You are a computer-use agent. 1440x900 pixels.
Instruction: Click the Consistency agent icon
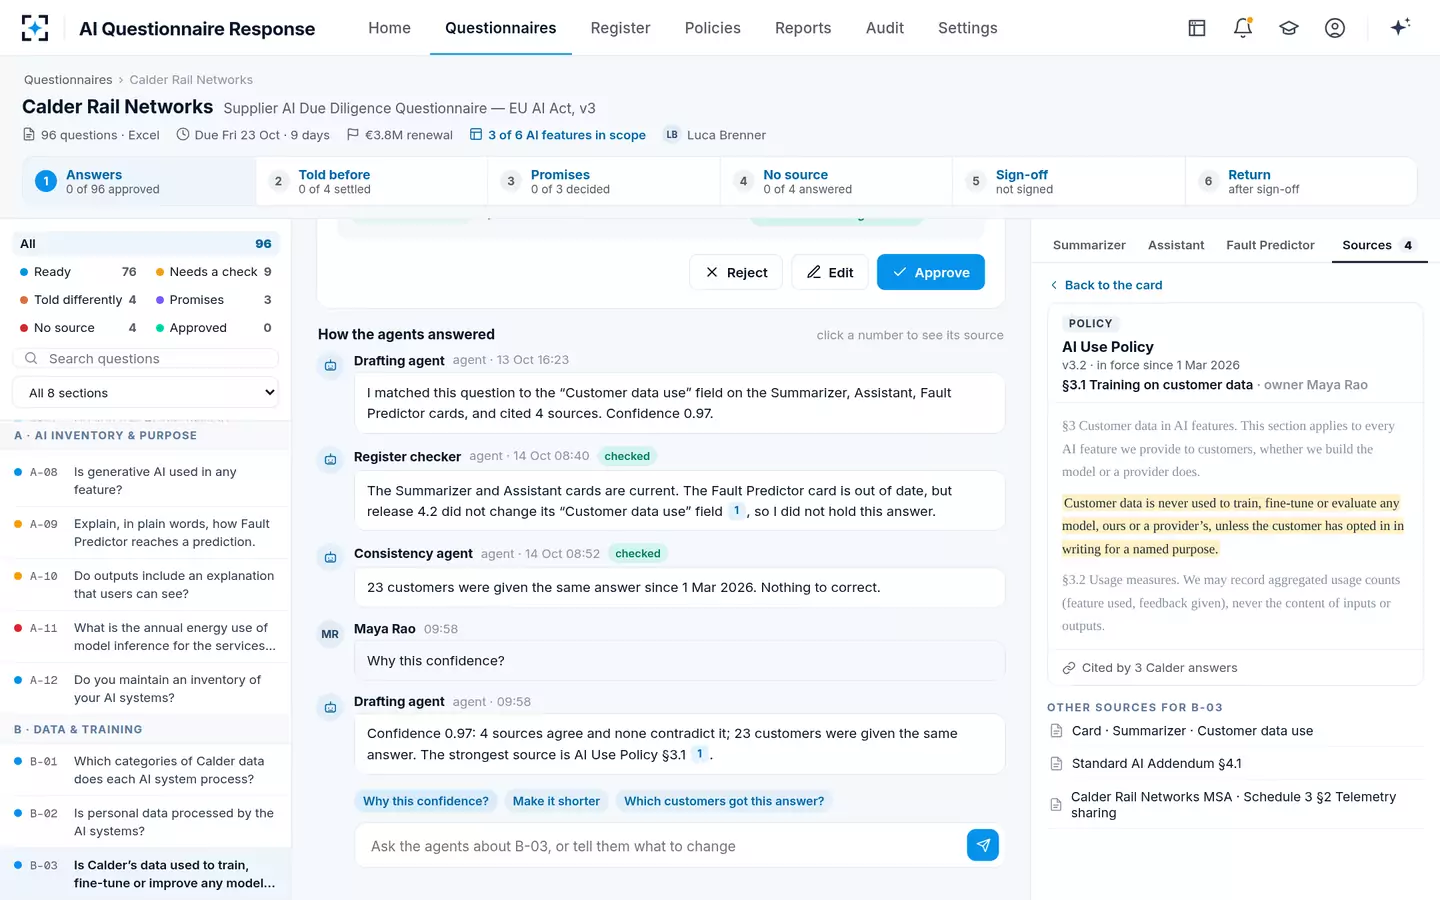point(330,557)
